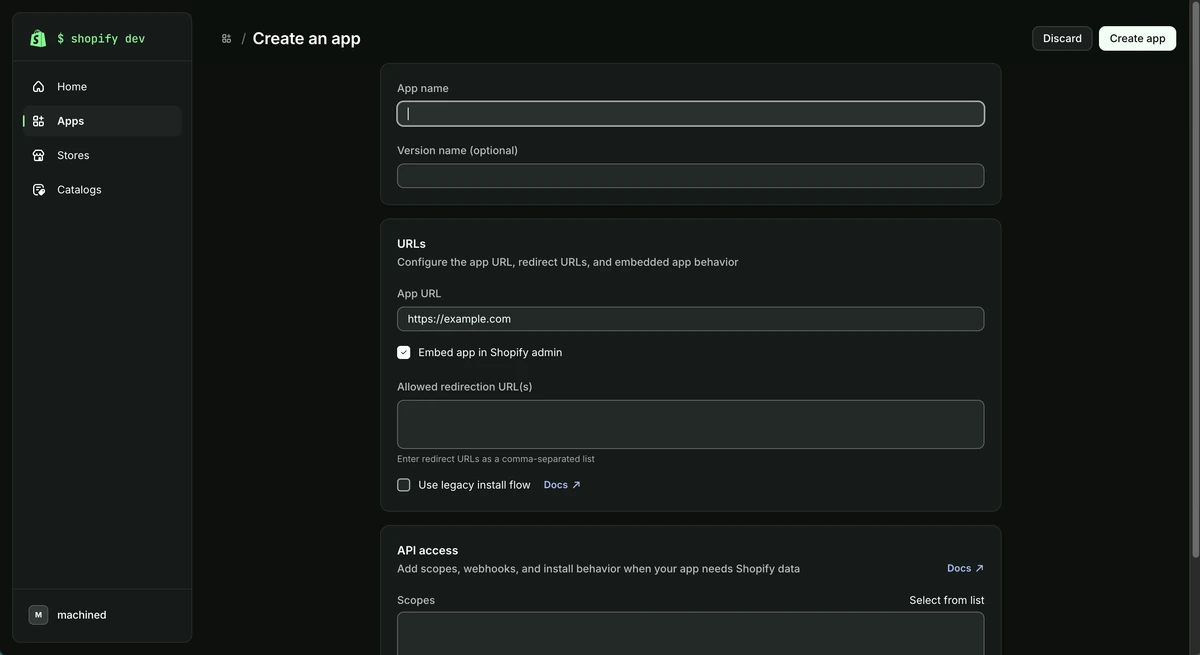Image resolution: width=1200 pixels, height=655 pixels.
Task: Click the machined account avatar
Action: click(x=38, y=615)
